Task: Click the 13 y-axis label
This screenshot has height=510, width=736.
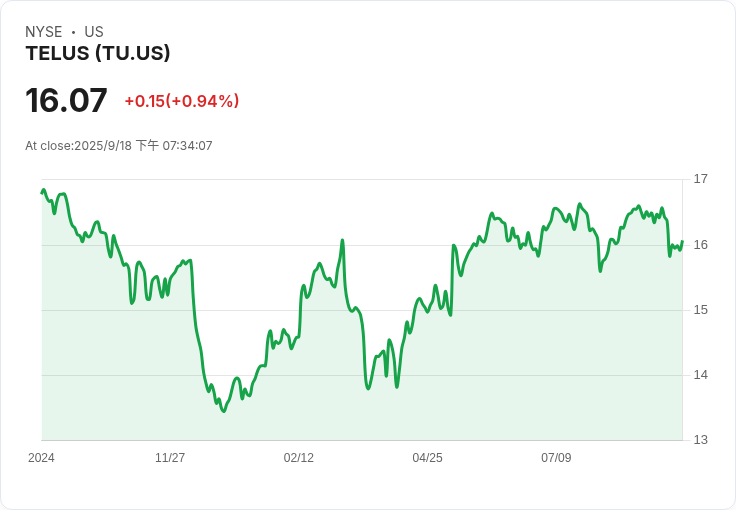Action: (700, 440)
